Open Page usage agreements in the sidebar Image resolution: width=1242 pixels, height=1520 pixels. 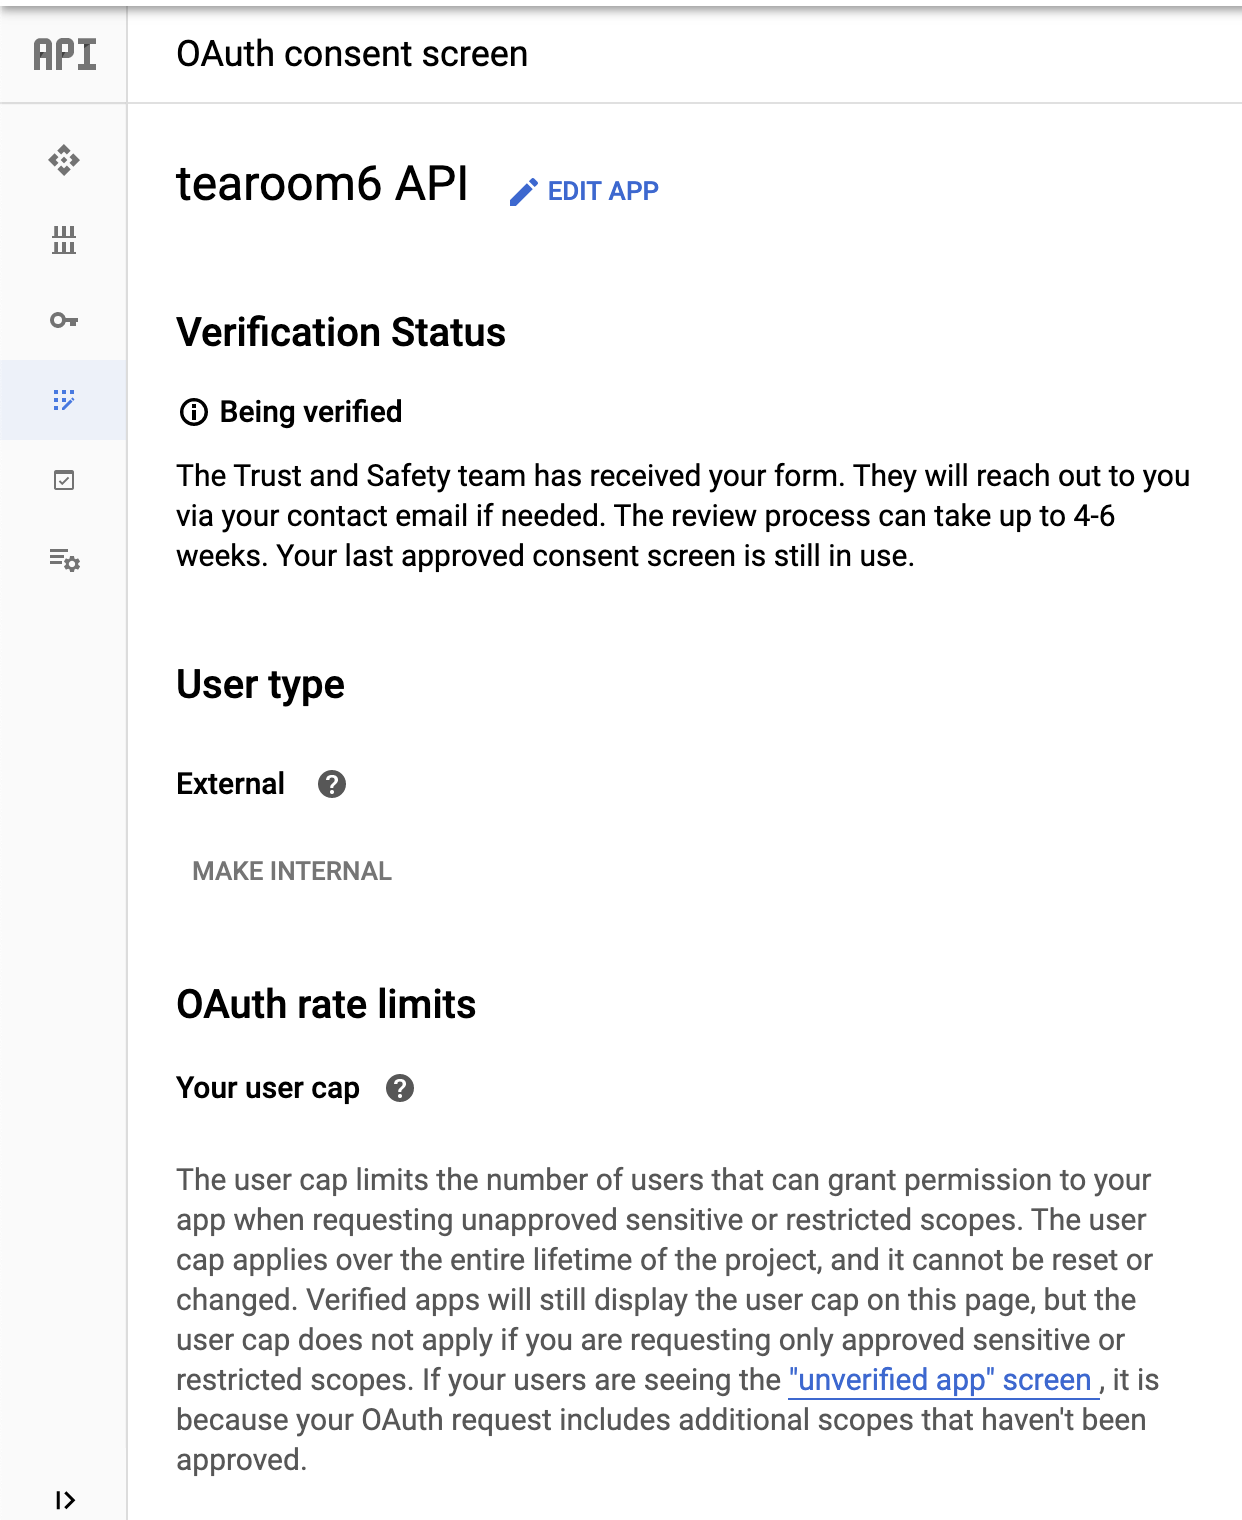[x=64, y=562]
